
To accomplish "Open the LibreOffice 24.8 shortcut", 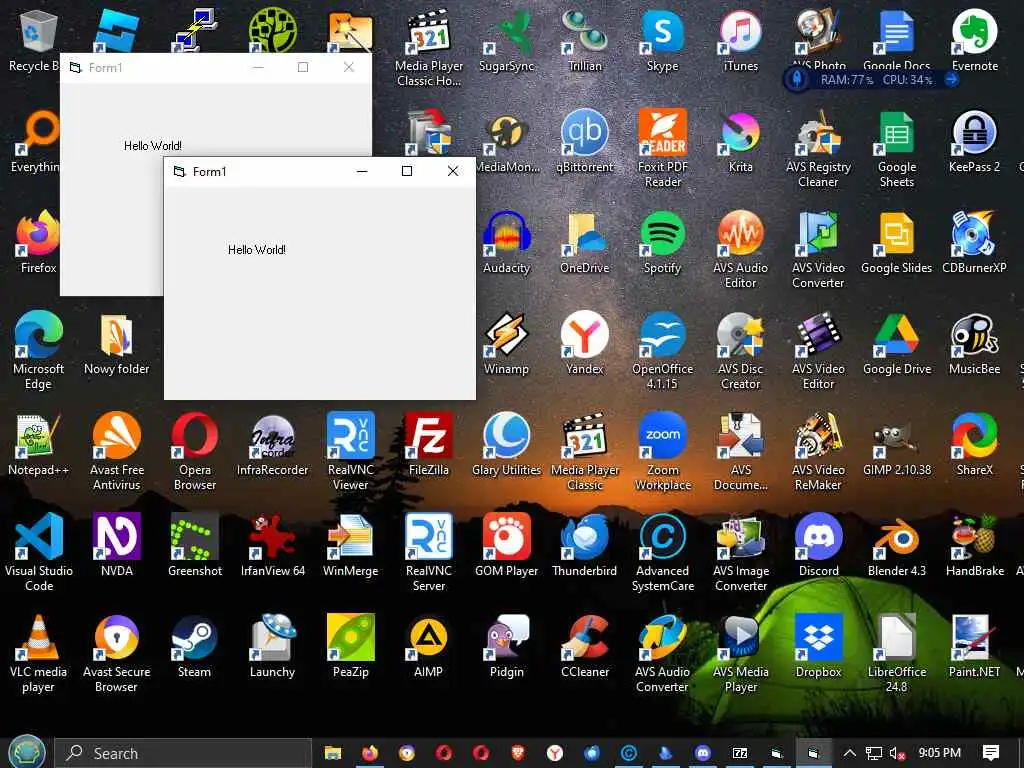I will [x=897, y=653].
